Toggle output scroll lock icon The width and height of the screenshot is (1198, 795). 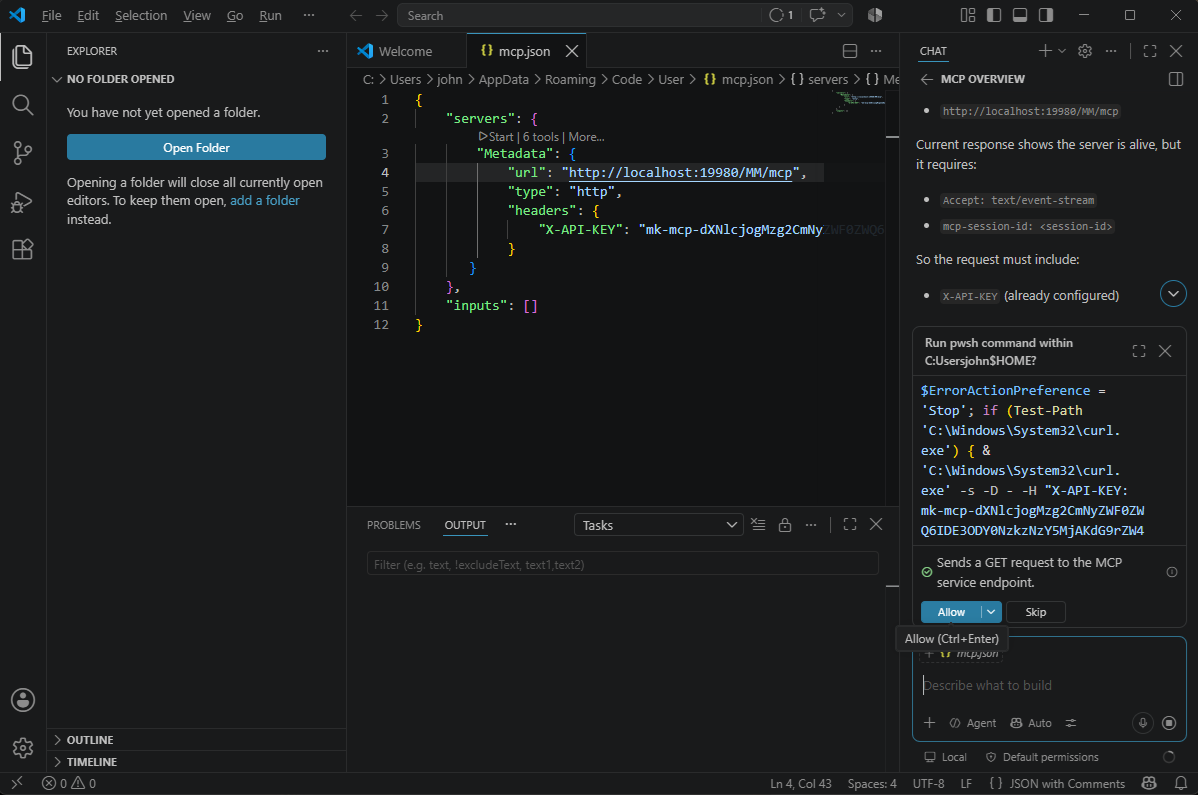[x=785, y=525]
